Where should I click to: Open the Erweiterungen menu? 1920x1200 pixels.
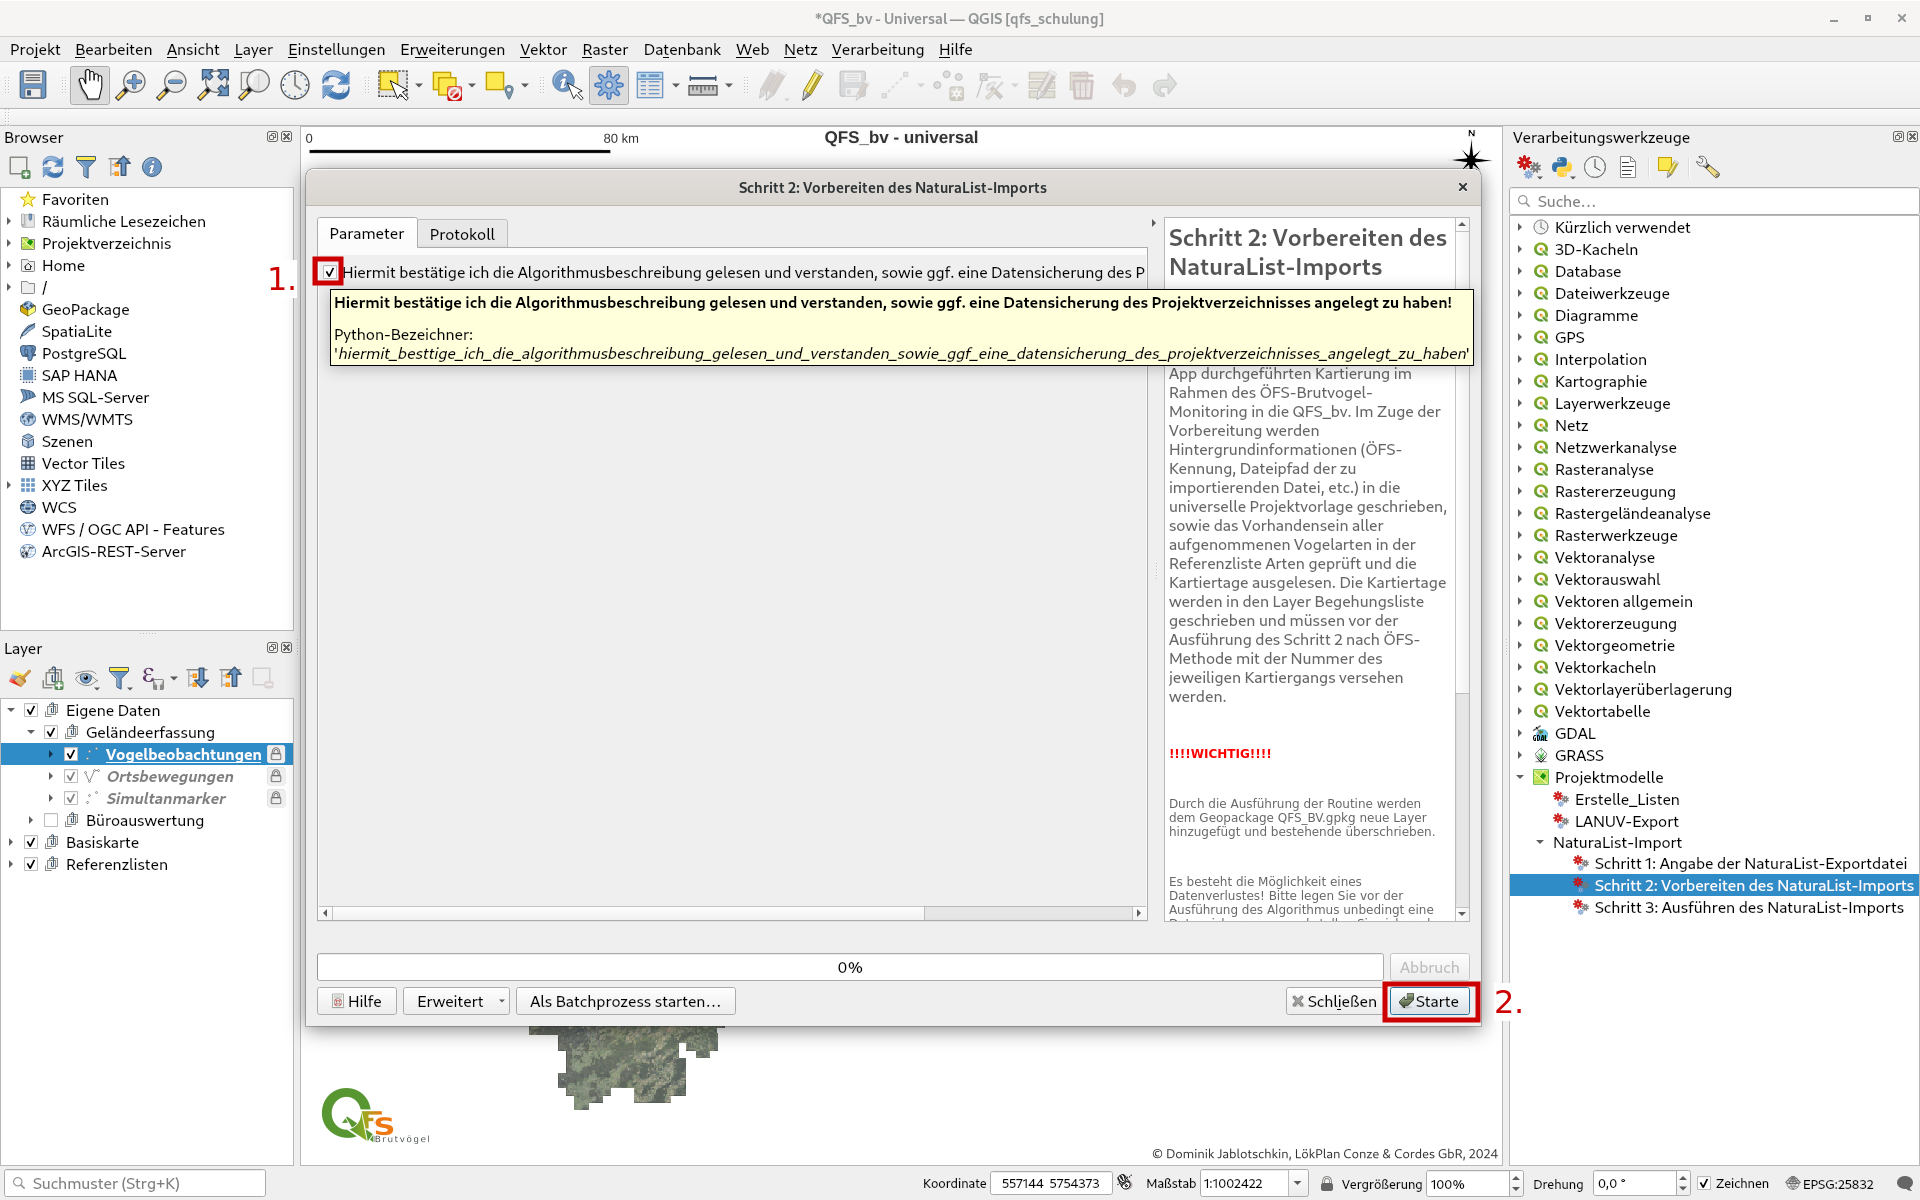(x=452, y=49)
